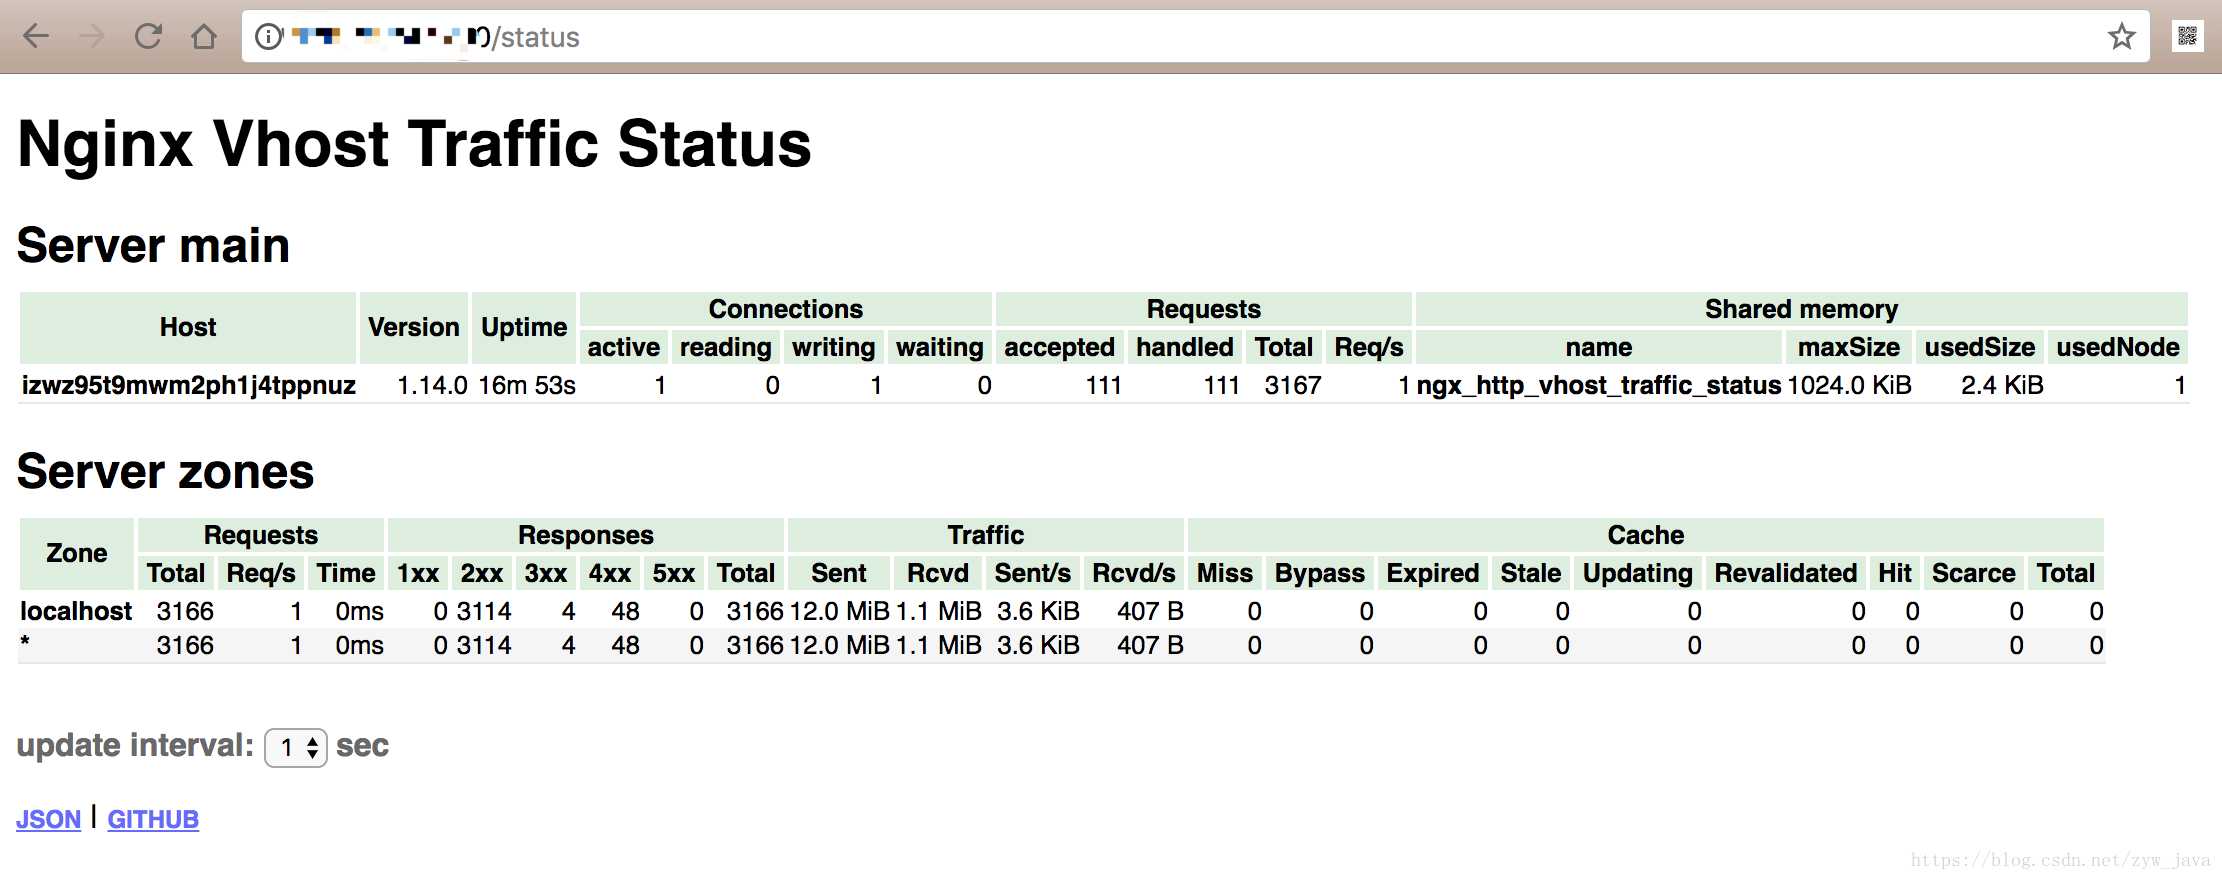The image size is (2222, 880).
Task: Click the 'handled' requests header
Action: pyautogui.click(x=1185, y=347)
